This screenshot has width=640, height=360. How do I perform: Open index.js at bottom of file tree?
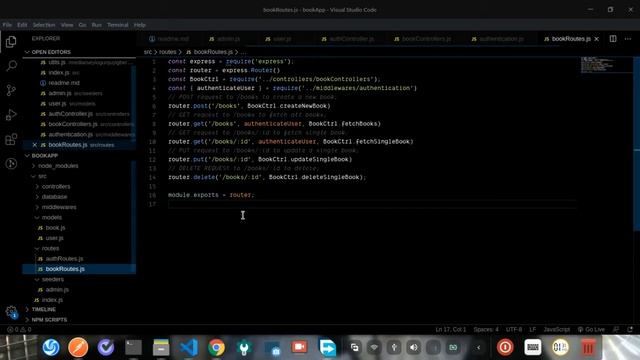pos(52,300)
